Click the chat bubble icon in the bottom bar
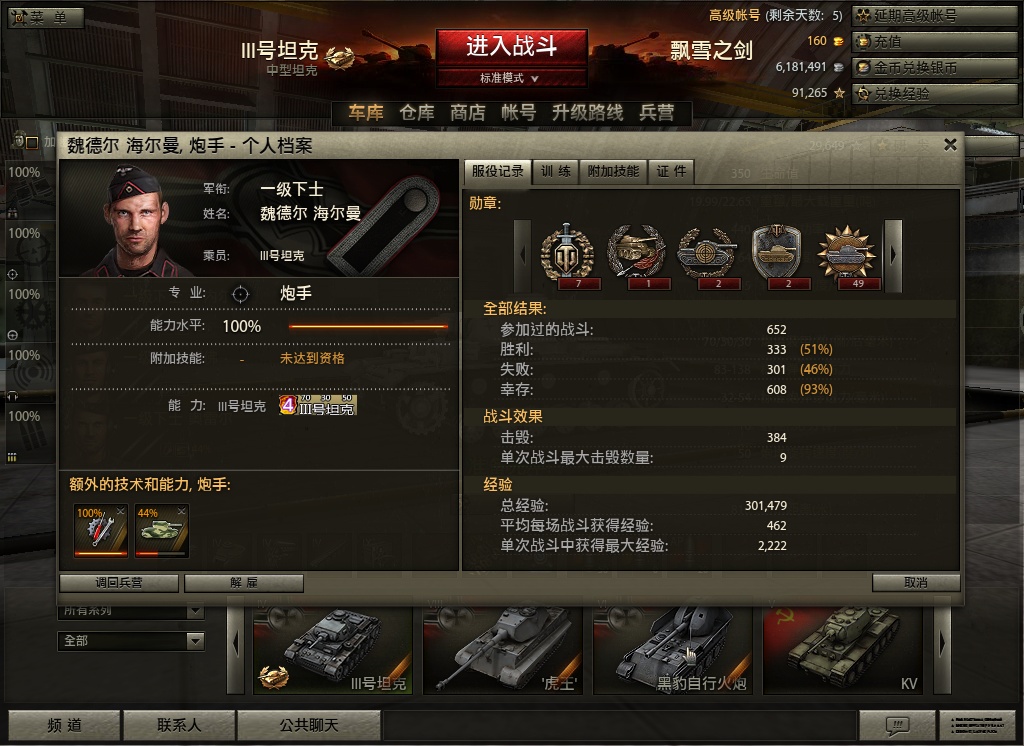Image resolution: width=1024 pixels, height=746 pixels. (x=897, y=724)
